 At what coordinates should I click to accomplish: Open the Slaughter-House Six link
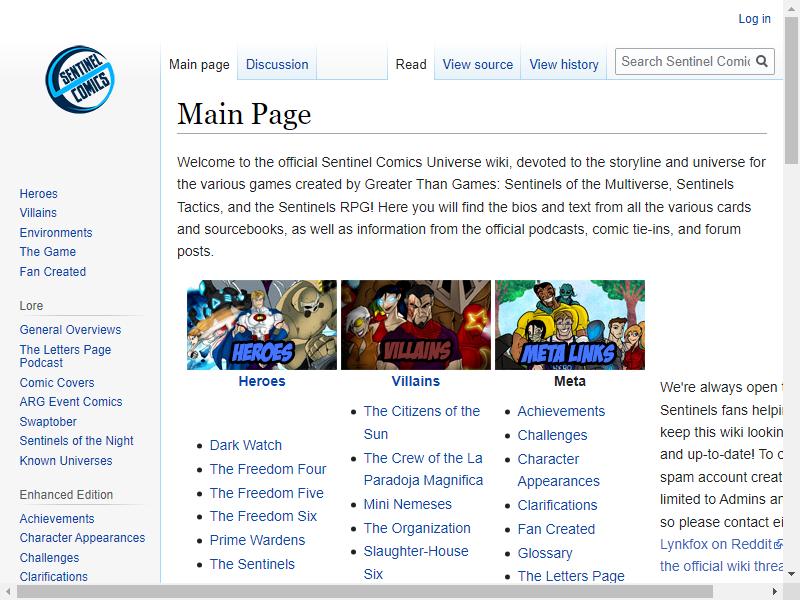(x=416, y=562)
